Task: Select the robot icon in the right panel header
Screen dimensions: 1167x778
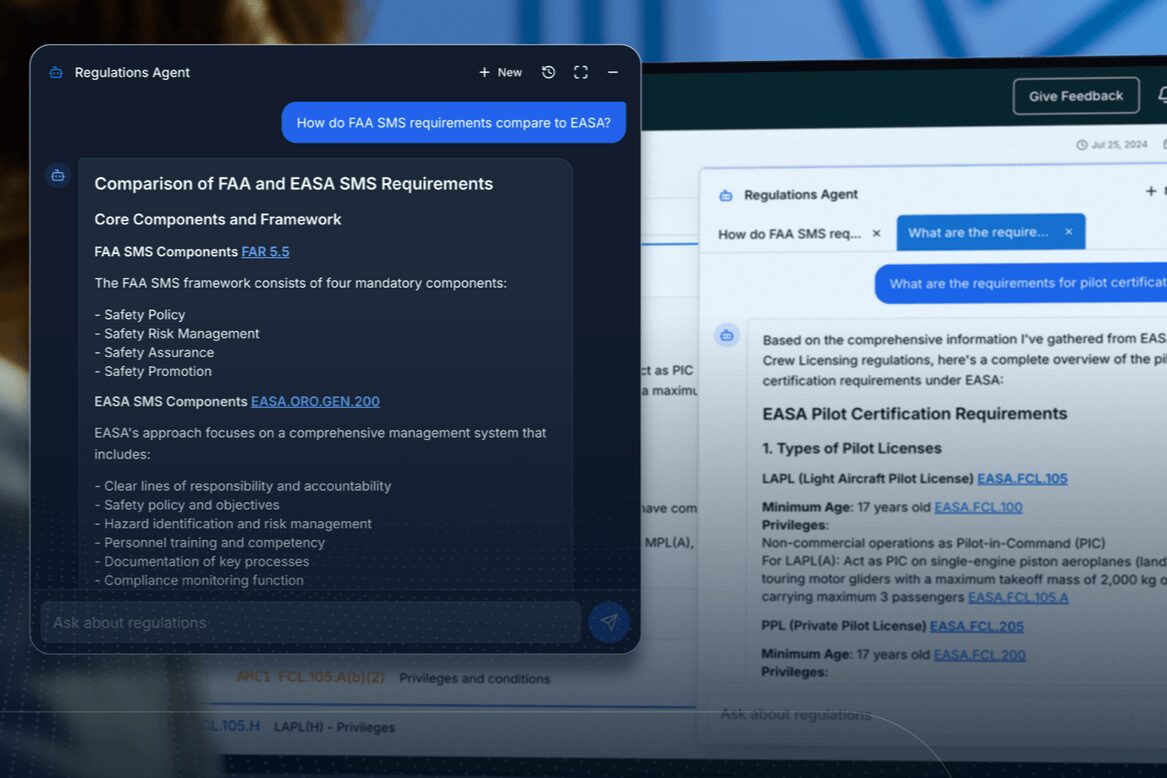Action: tap(725, 194)
